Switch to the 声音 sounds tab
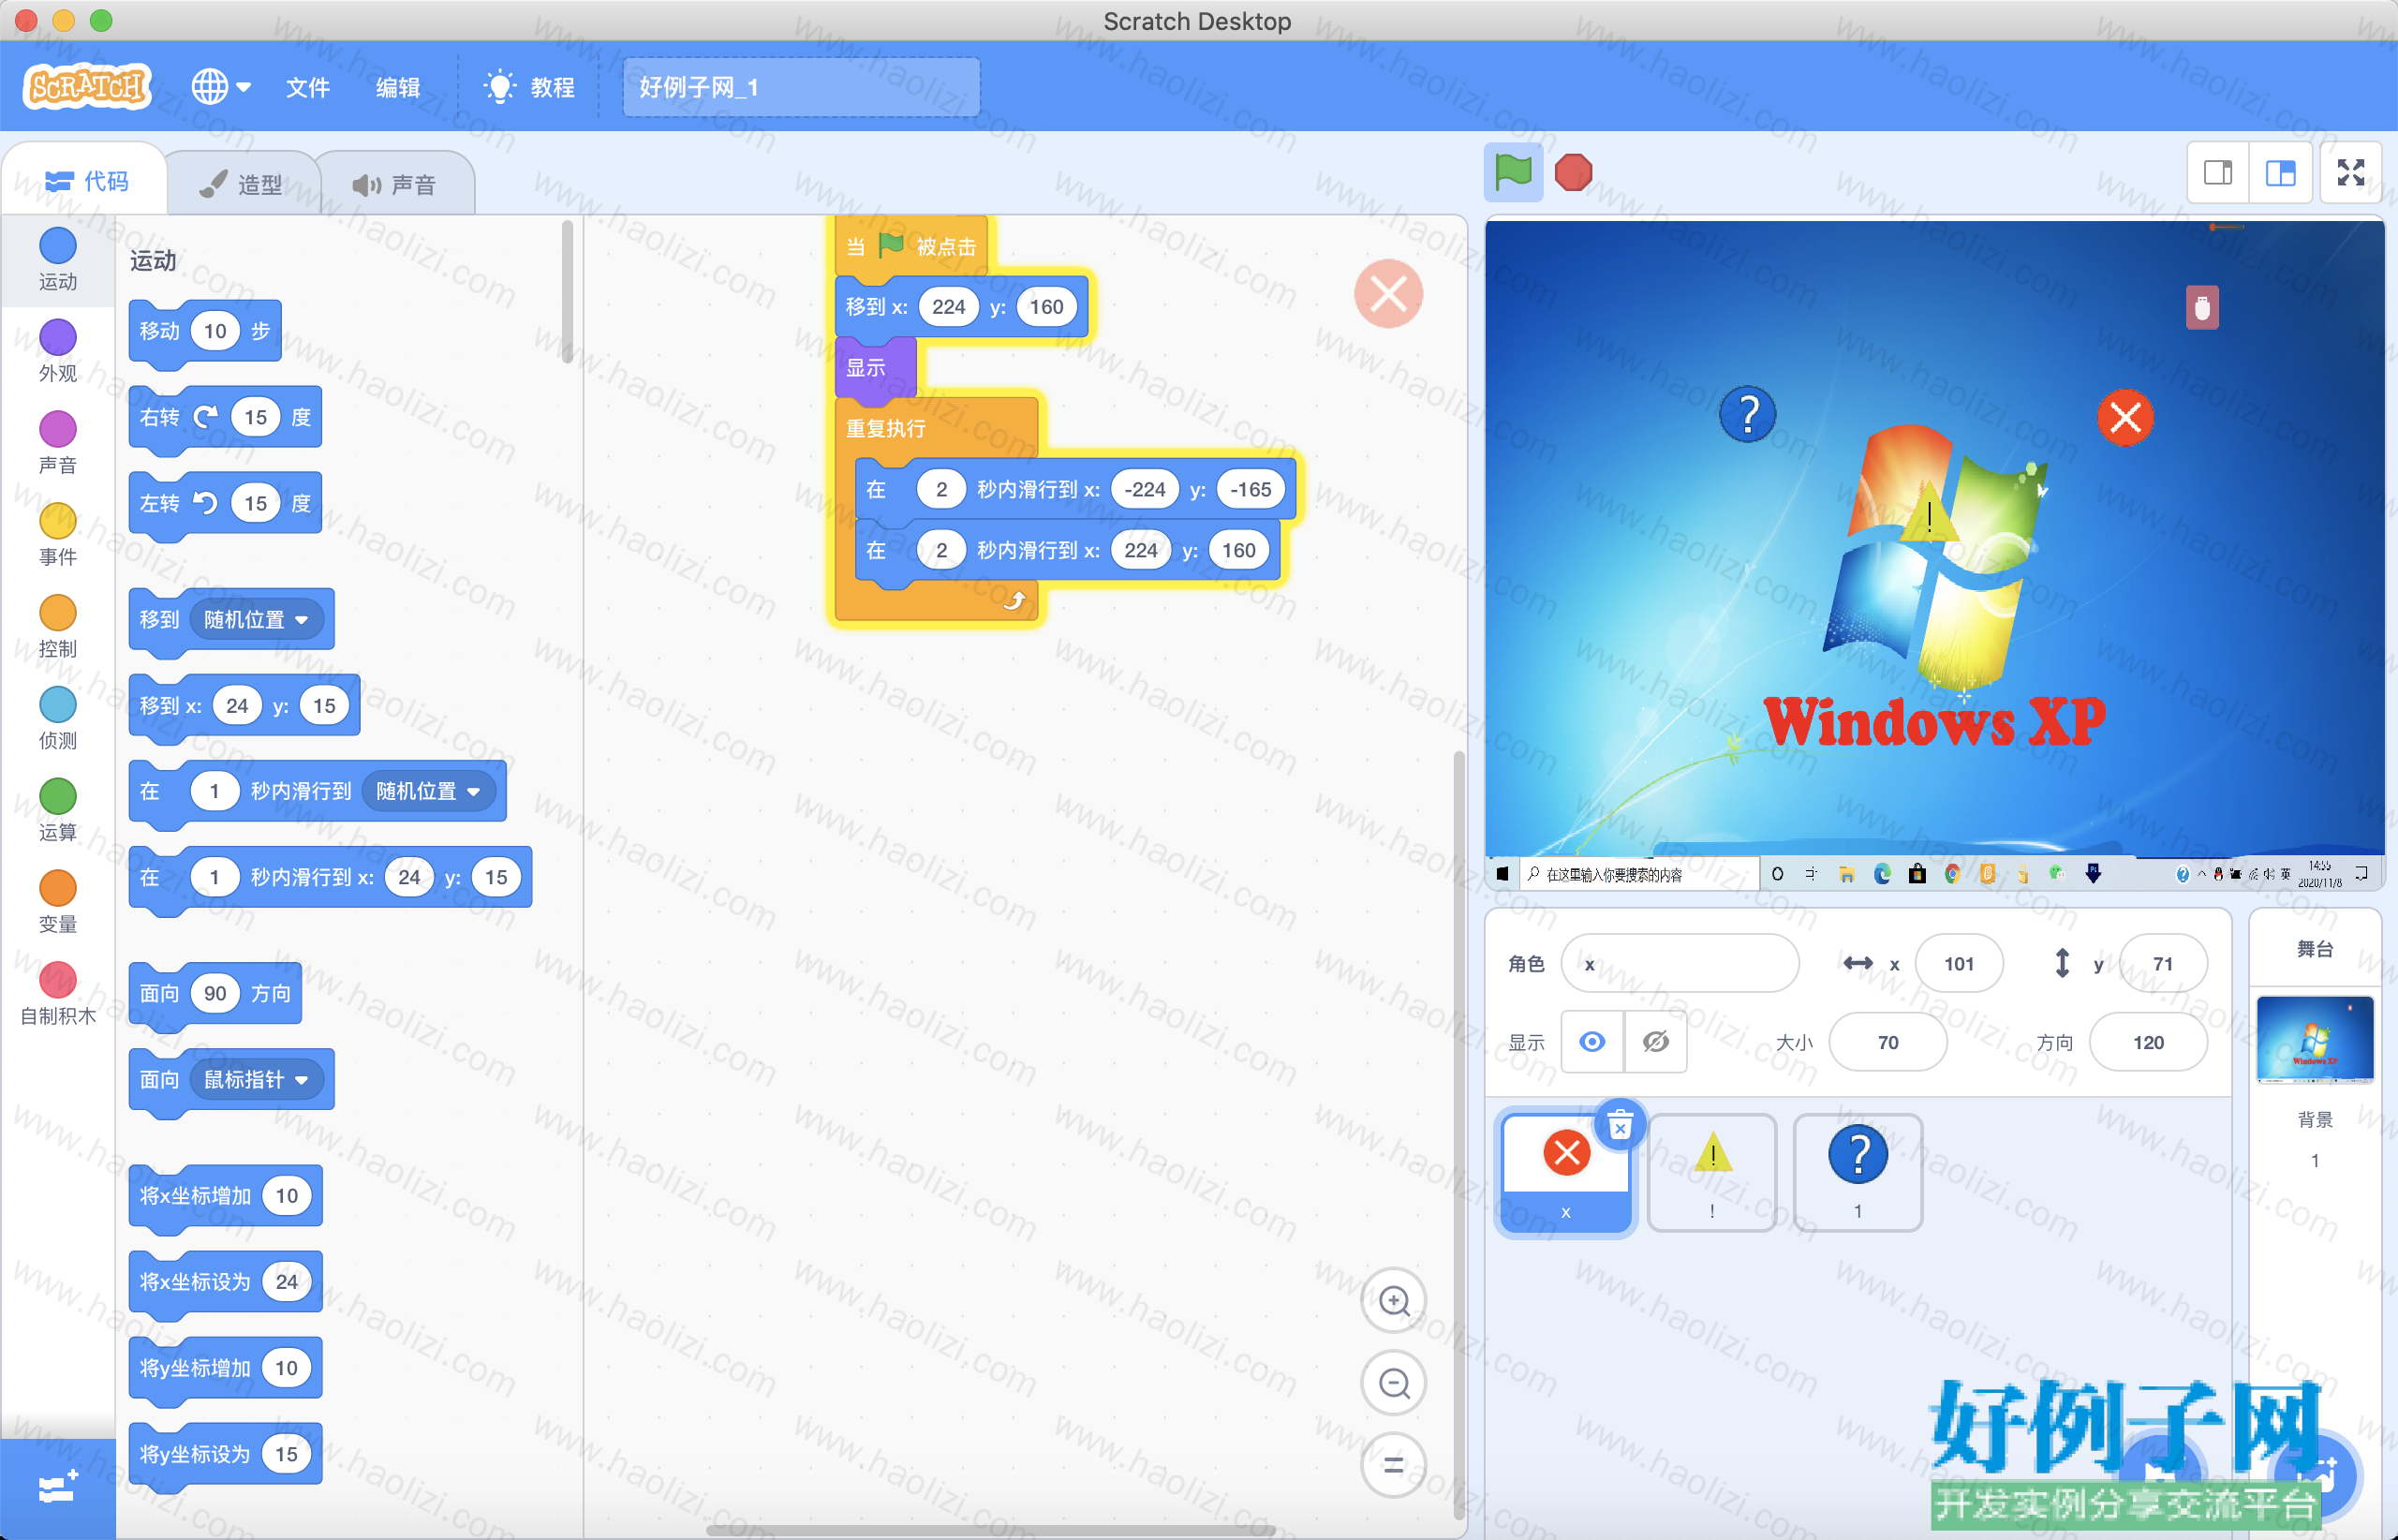2398x1540 pixels. click(396, 184)
